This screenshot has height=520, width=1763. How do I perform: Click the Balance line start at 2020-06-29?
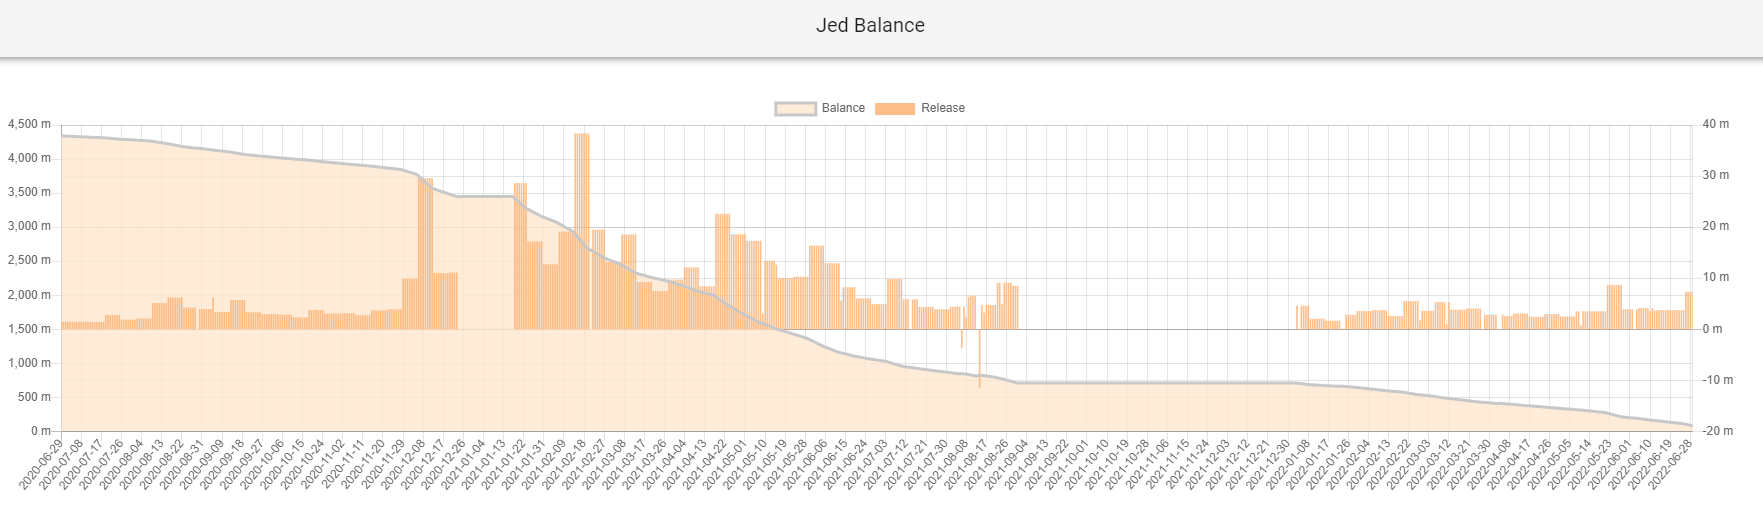click(62, 135)
